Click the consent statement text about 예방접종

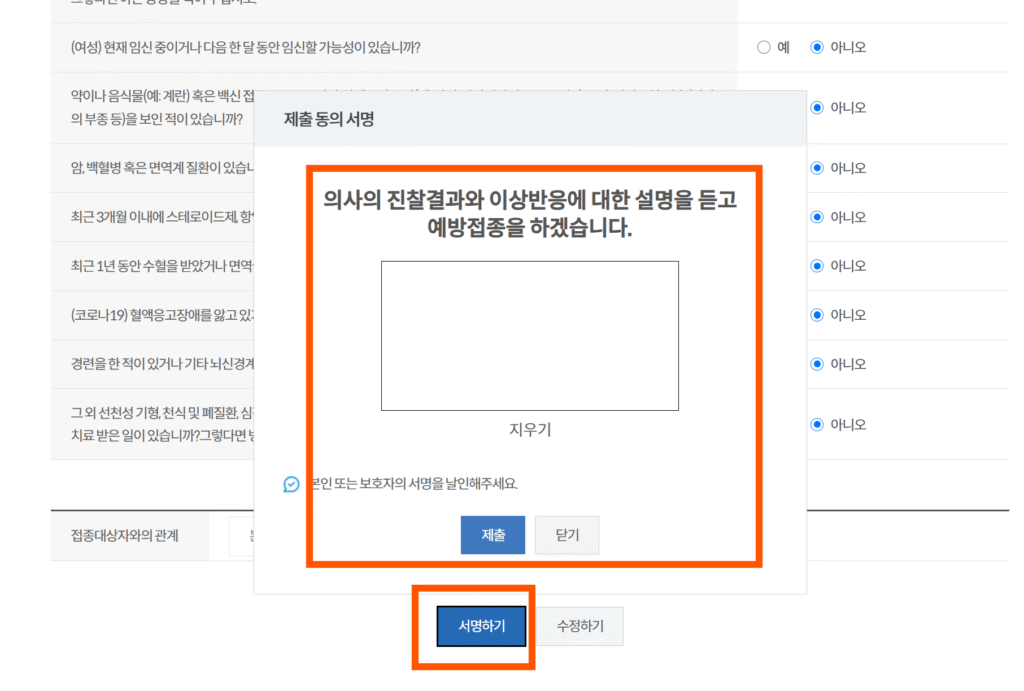[529, 214]
